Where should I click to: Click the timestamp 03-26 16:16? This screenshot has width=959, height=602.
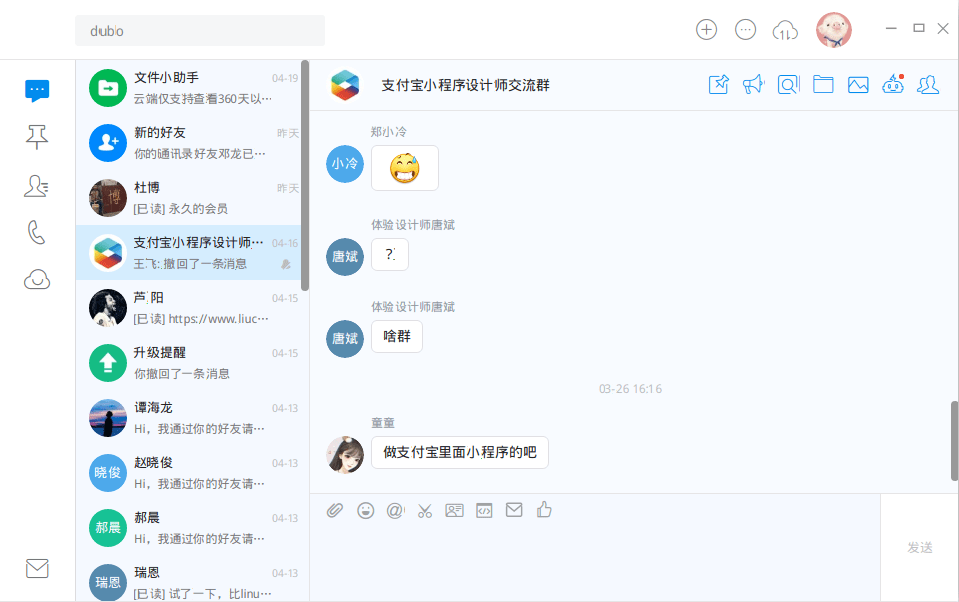pyautogui.click(x=631, y=388)
